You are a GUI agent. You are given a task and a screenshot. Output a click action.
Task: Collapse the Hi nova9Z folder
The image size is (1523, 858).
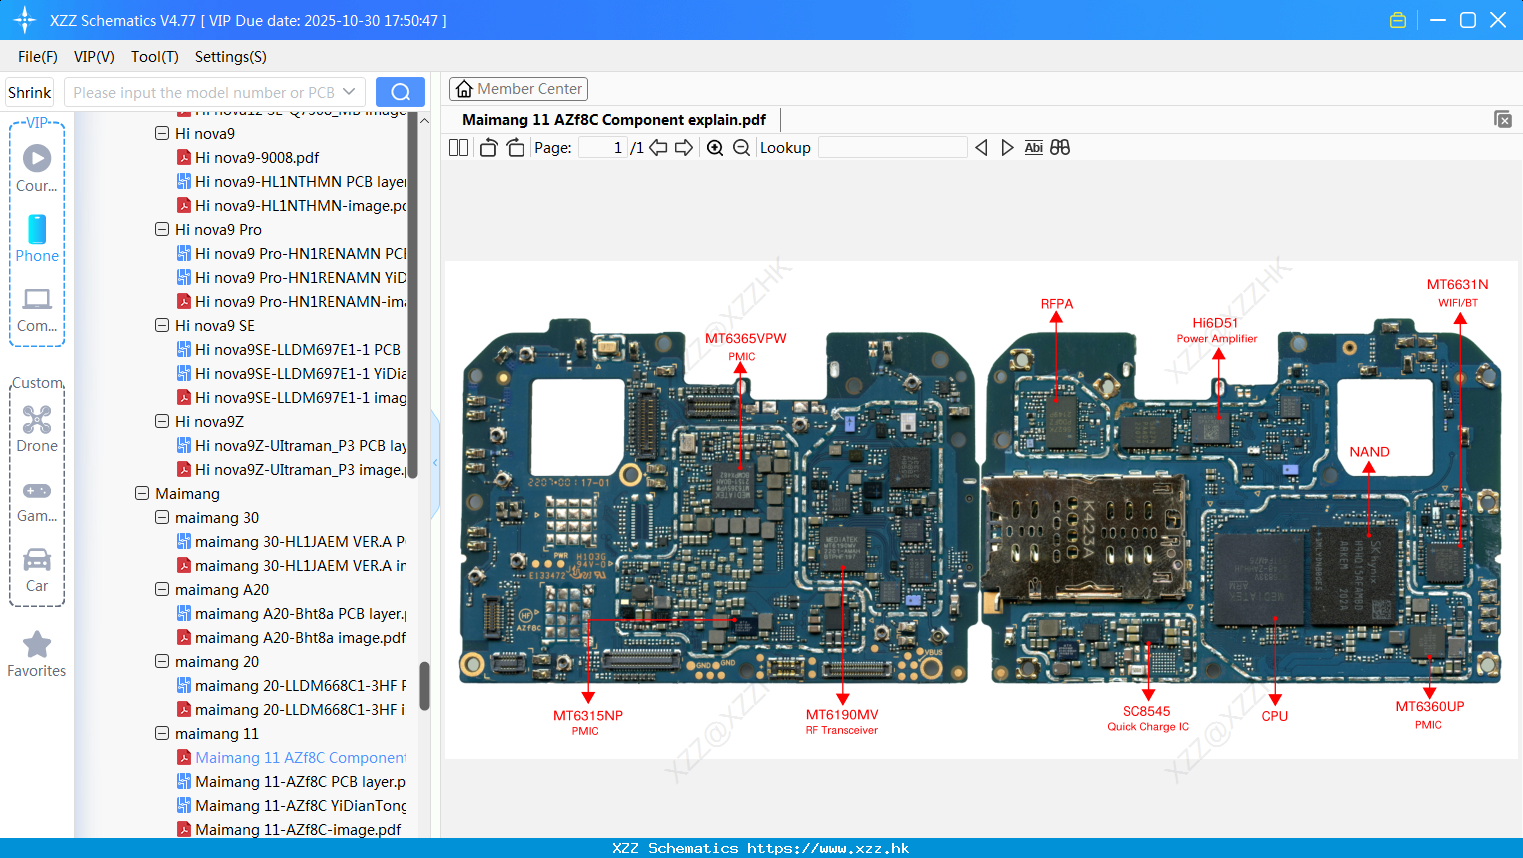click(x=162, y=421)
